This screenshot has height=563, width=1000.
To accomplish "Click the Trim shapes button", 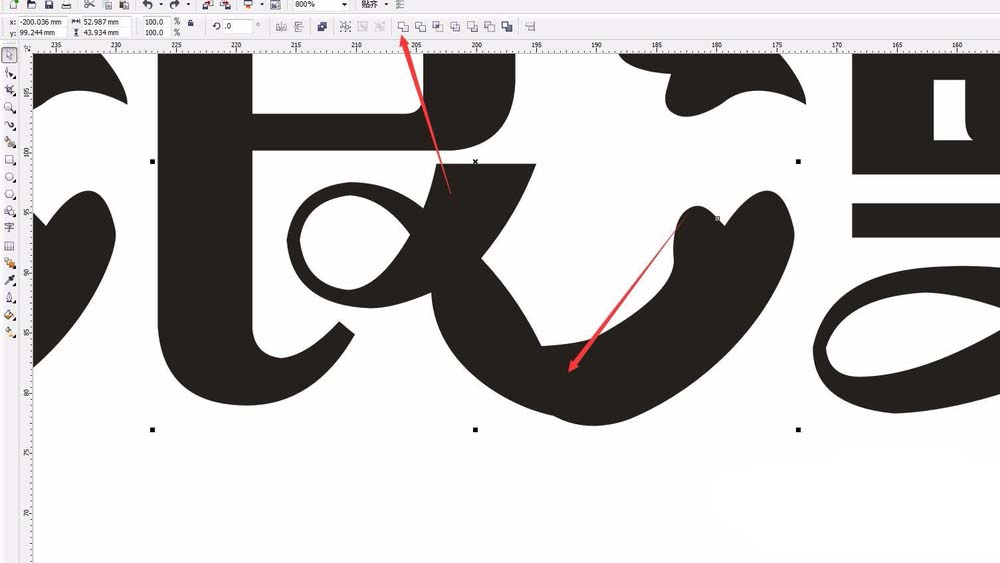I will point(420,26).
